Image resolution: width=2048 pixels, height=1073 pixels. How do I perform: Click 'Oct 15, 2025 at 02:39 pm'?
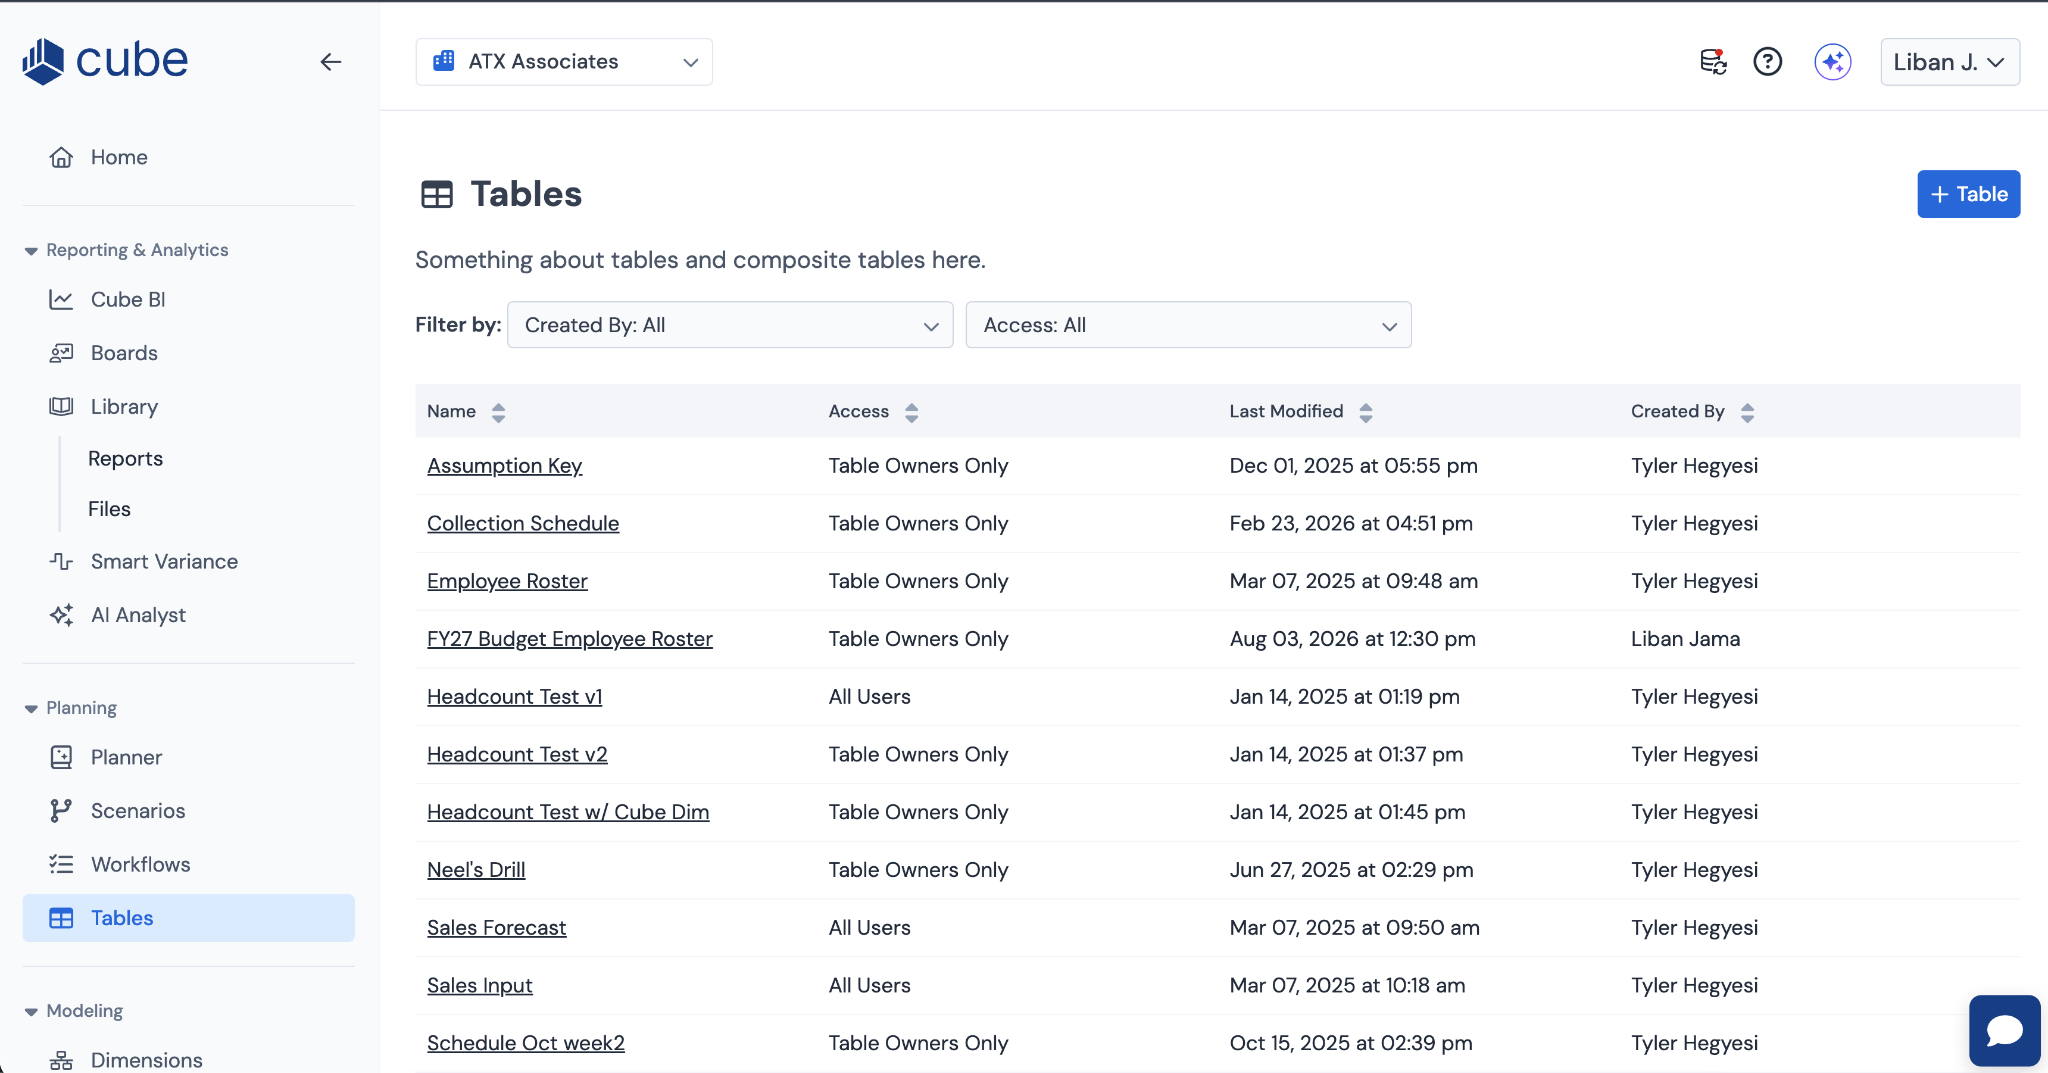pyautogui.click(x=1351, y=1044)
